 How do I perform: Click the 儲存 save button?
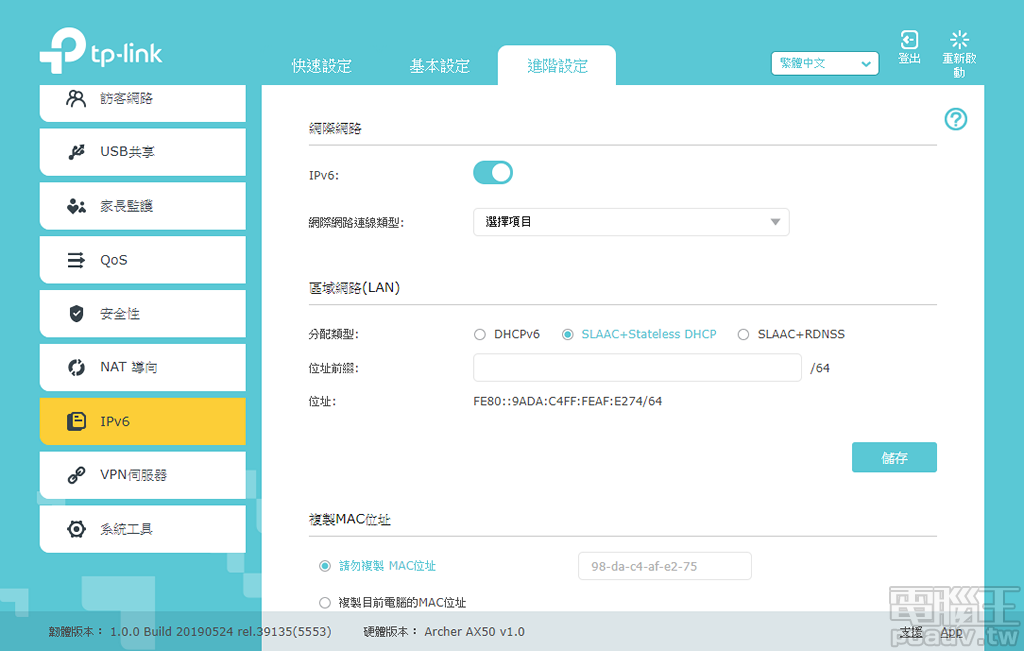[x=893, y=456]
